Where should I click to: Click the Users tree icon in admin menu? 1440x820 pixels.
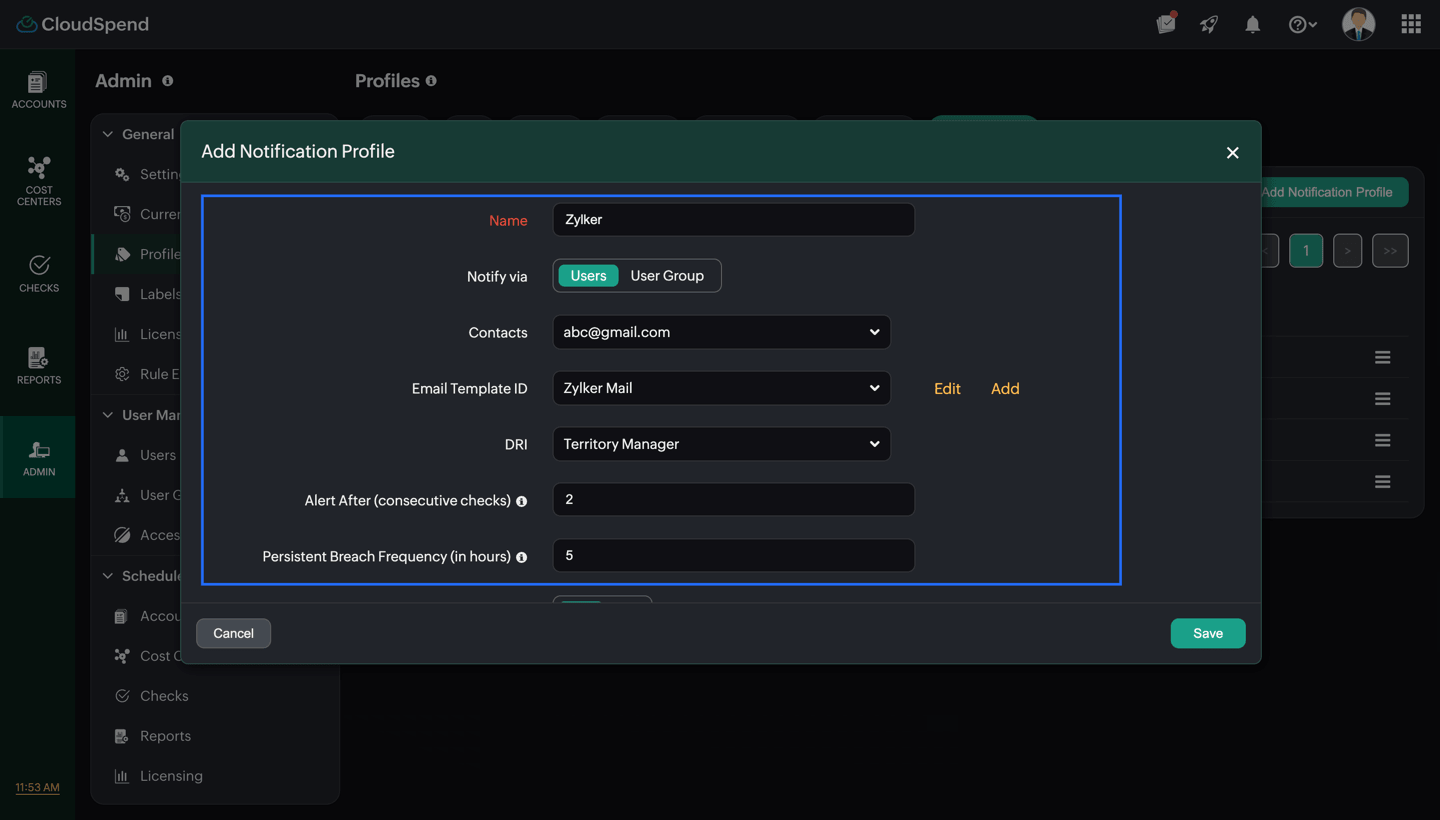pos(122,495)
